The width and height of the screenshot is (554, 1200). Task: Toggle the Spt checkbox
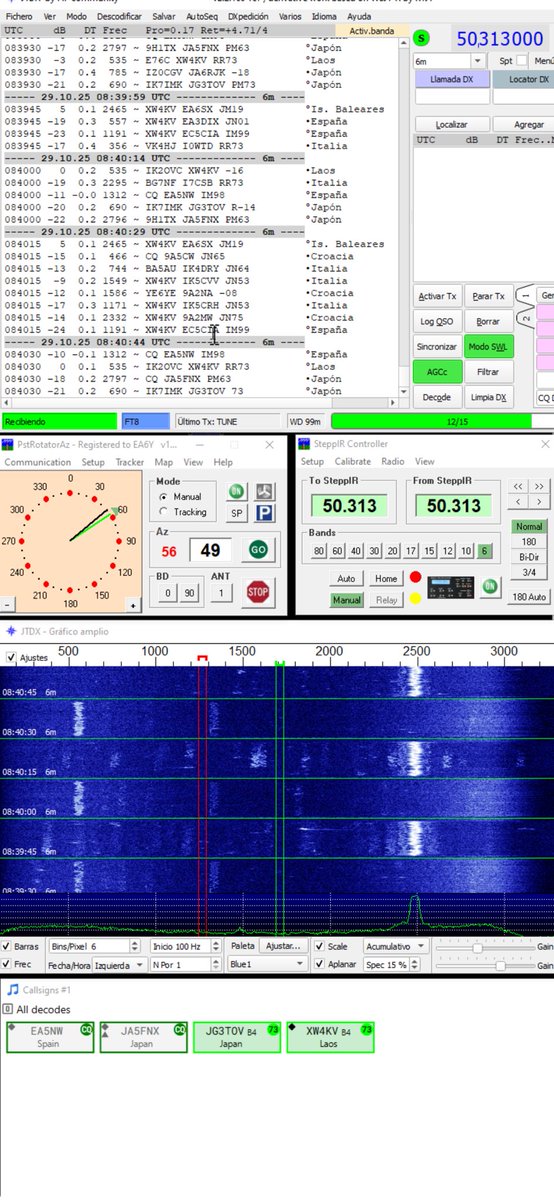point(521,62)
